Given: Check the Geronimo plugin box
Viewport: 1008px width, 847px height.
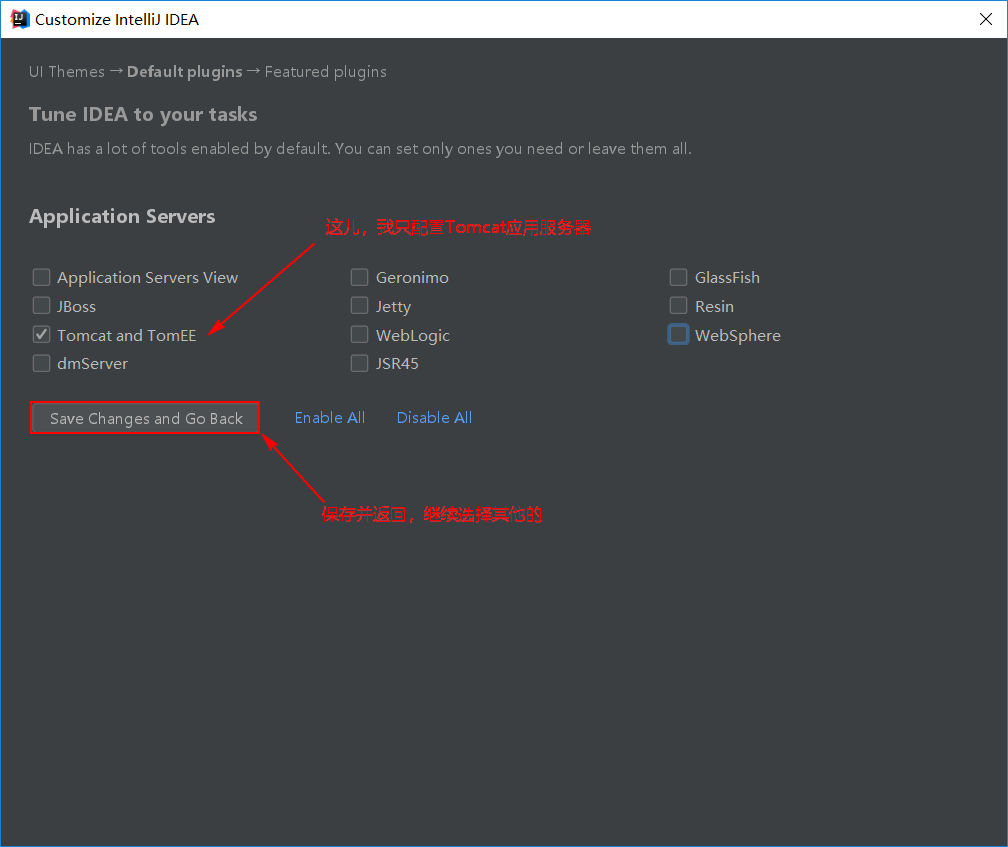Looking at the screenshot, I should point(359,277).
